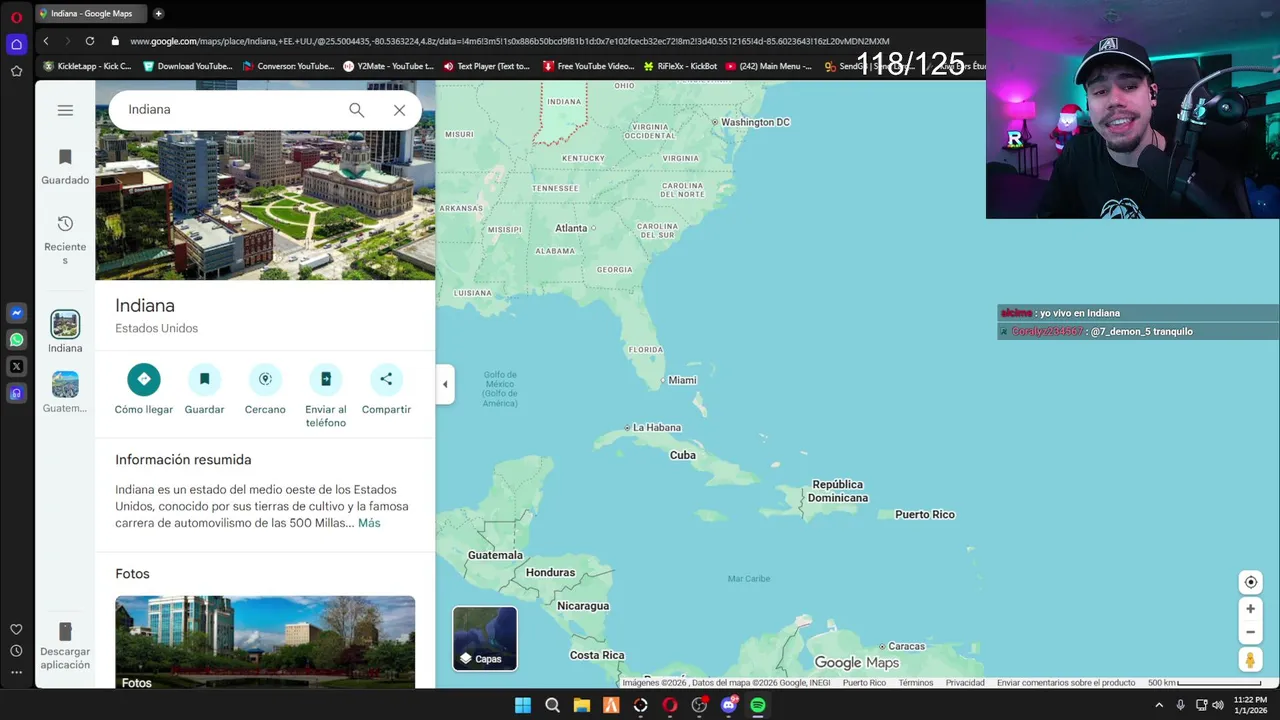This screenshot has width=1280, height=720.
Task: Open File Explorer from the taskbar
Action: 581,705
